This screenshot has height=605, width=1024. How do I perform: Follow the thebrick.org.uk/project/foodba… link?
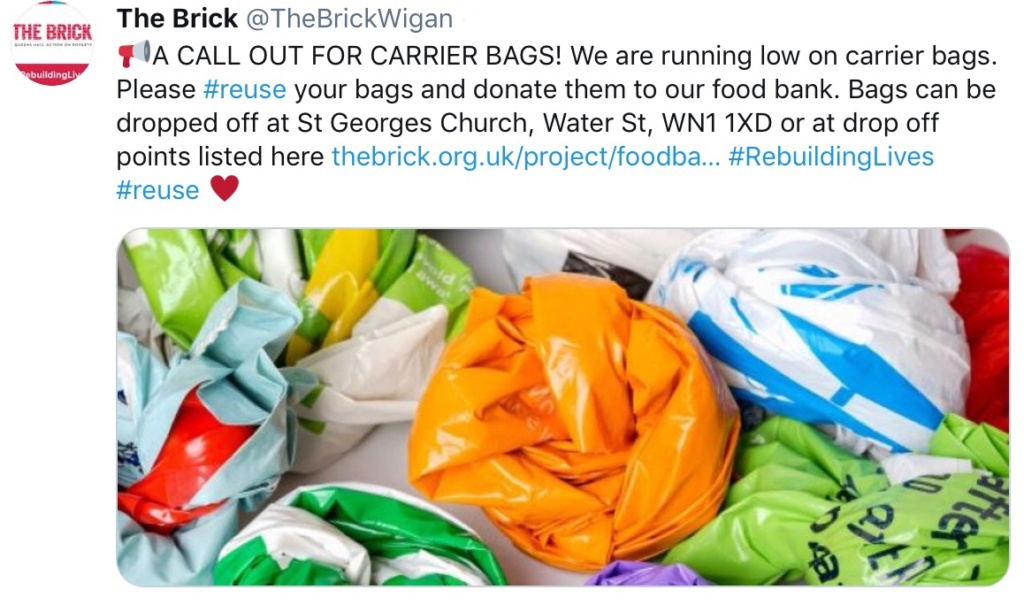pyautogui.click(x=526, y=157)
